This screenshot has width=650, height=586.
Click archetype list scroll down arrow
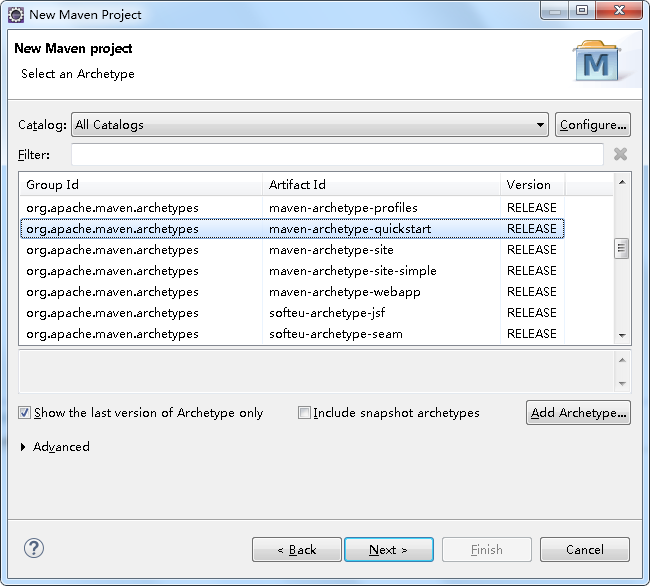622,335
